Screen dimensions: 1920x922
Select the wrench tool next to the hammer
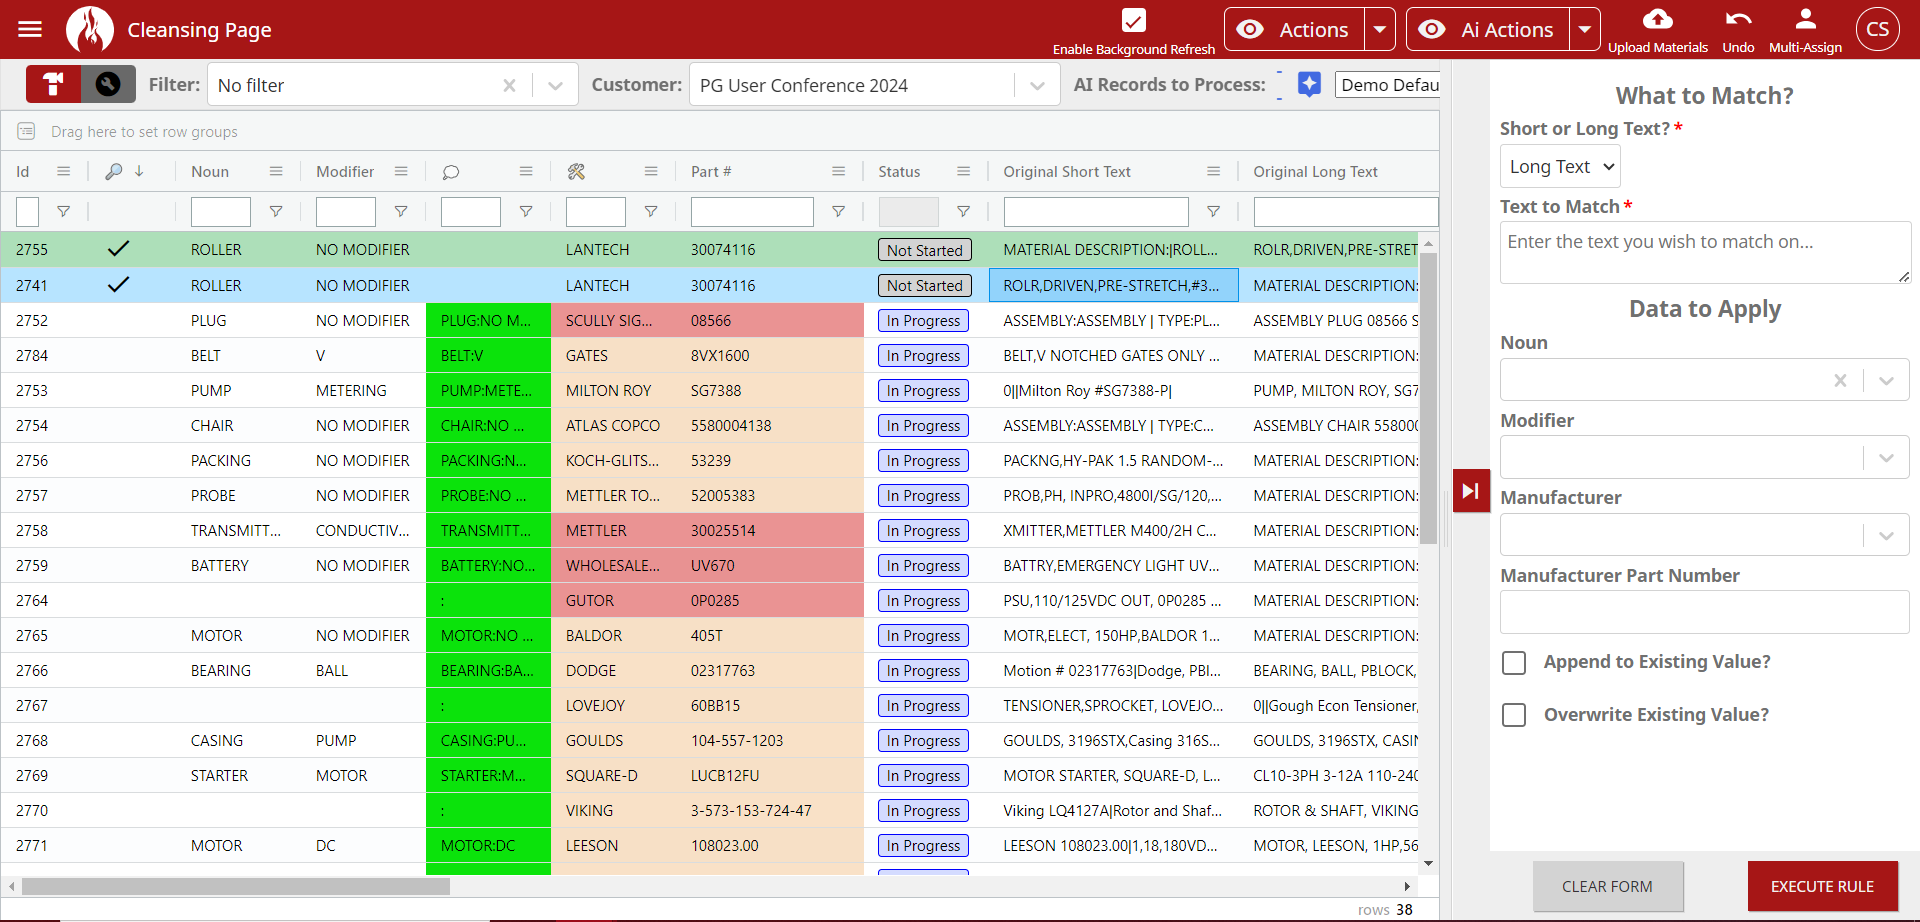pyautogui.click(x=109, y=84)
